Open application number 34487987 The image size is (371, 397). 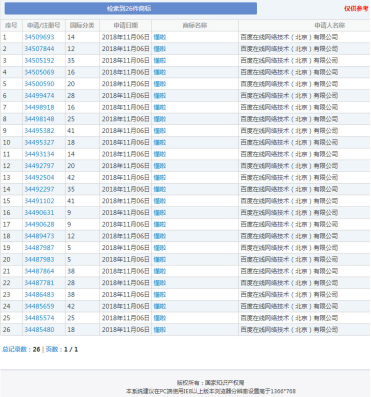39,248
